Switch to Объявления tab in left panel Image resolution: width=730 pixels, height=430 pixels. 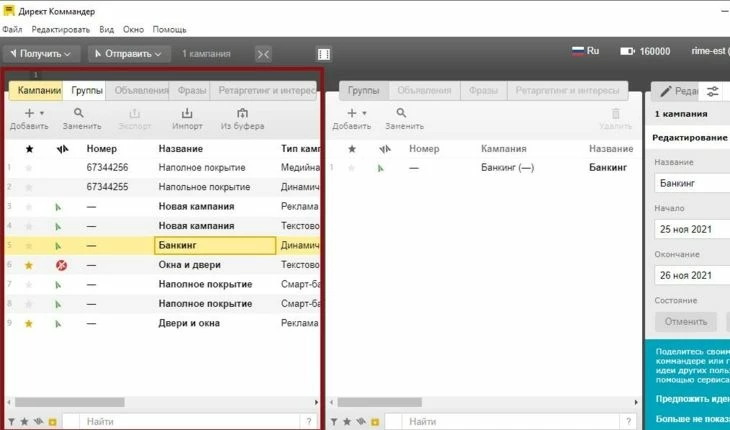(x=138, y=90)
